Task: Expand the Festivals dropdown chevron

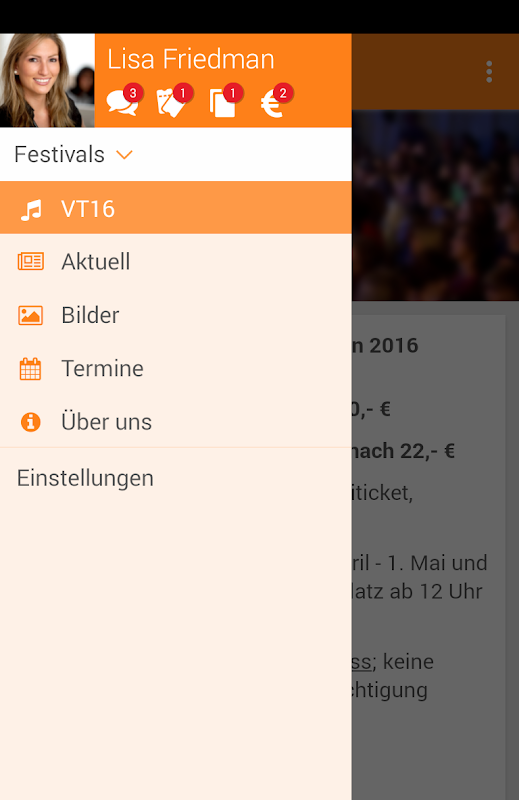Action: [x=125, y=155]
